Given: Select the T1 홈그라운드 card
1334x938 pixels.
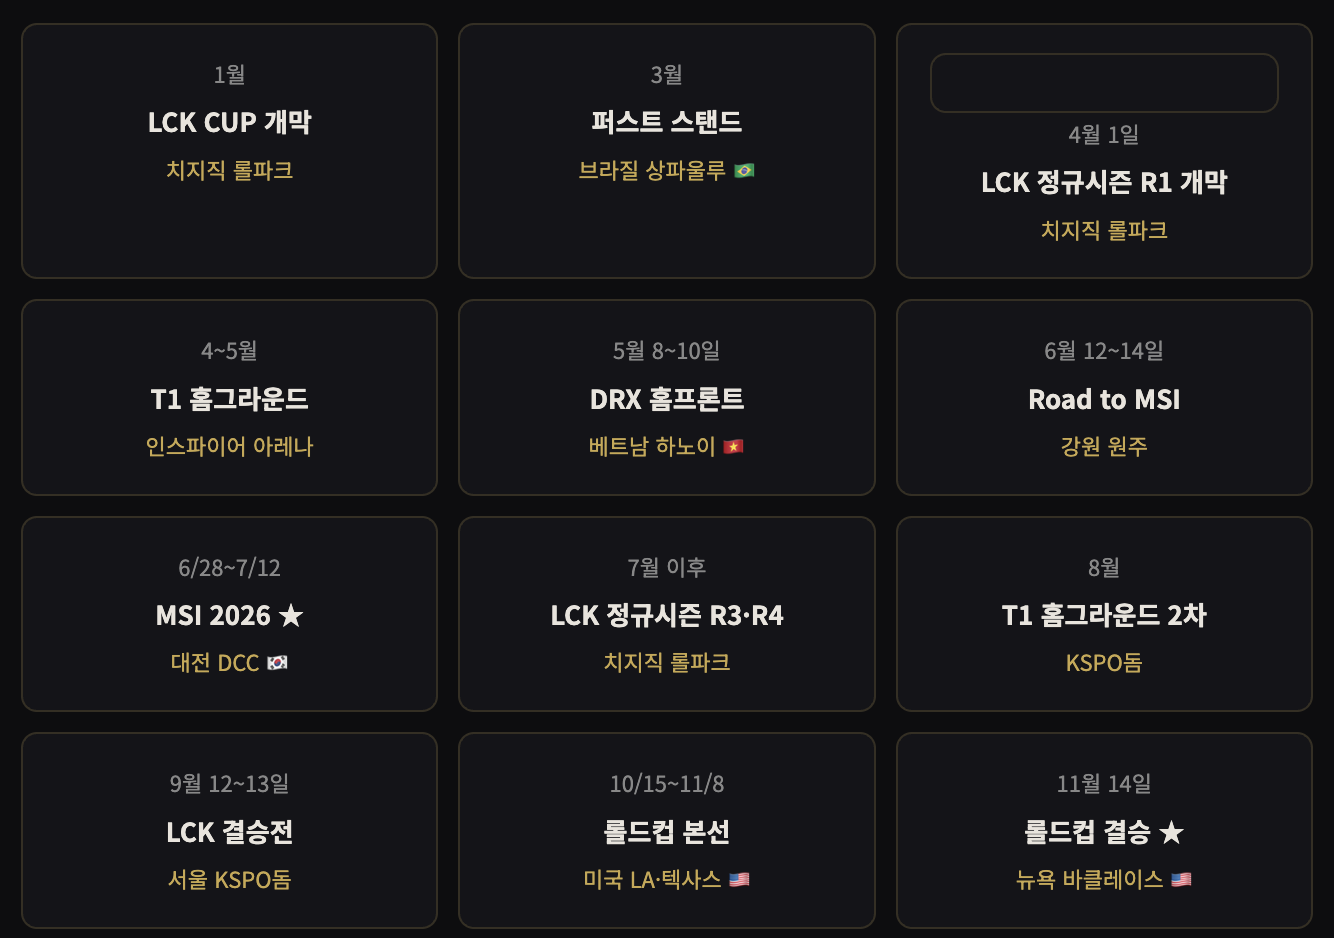Looking at the screenshot, I should [x=229, y=397].
